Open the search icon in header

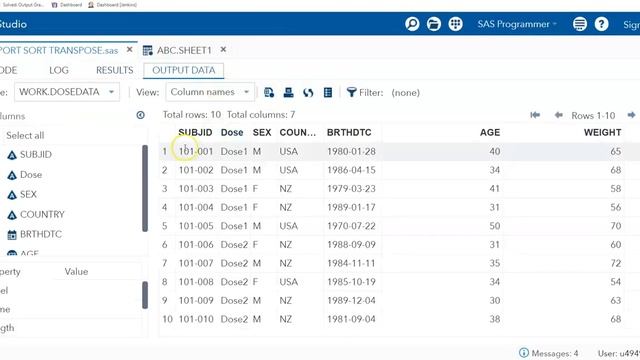(412, 24)
